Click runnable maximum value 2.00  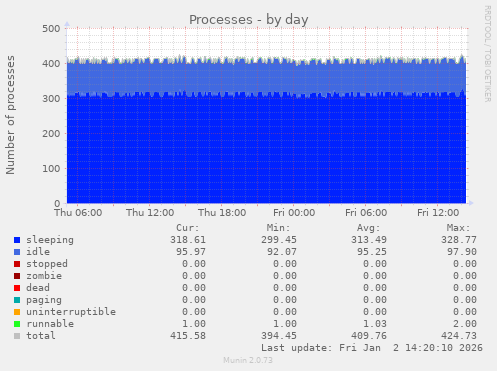coord(465,324)
